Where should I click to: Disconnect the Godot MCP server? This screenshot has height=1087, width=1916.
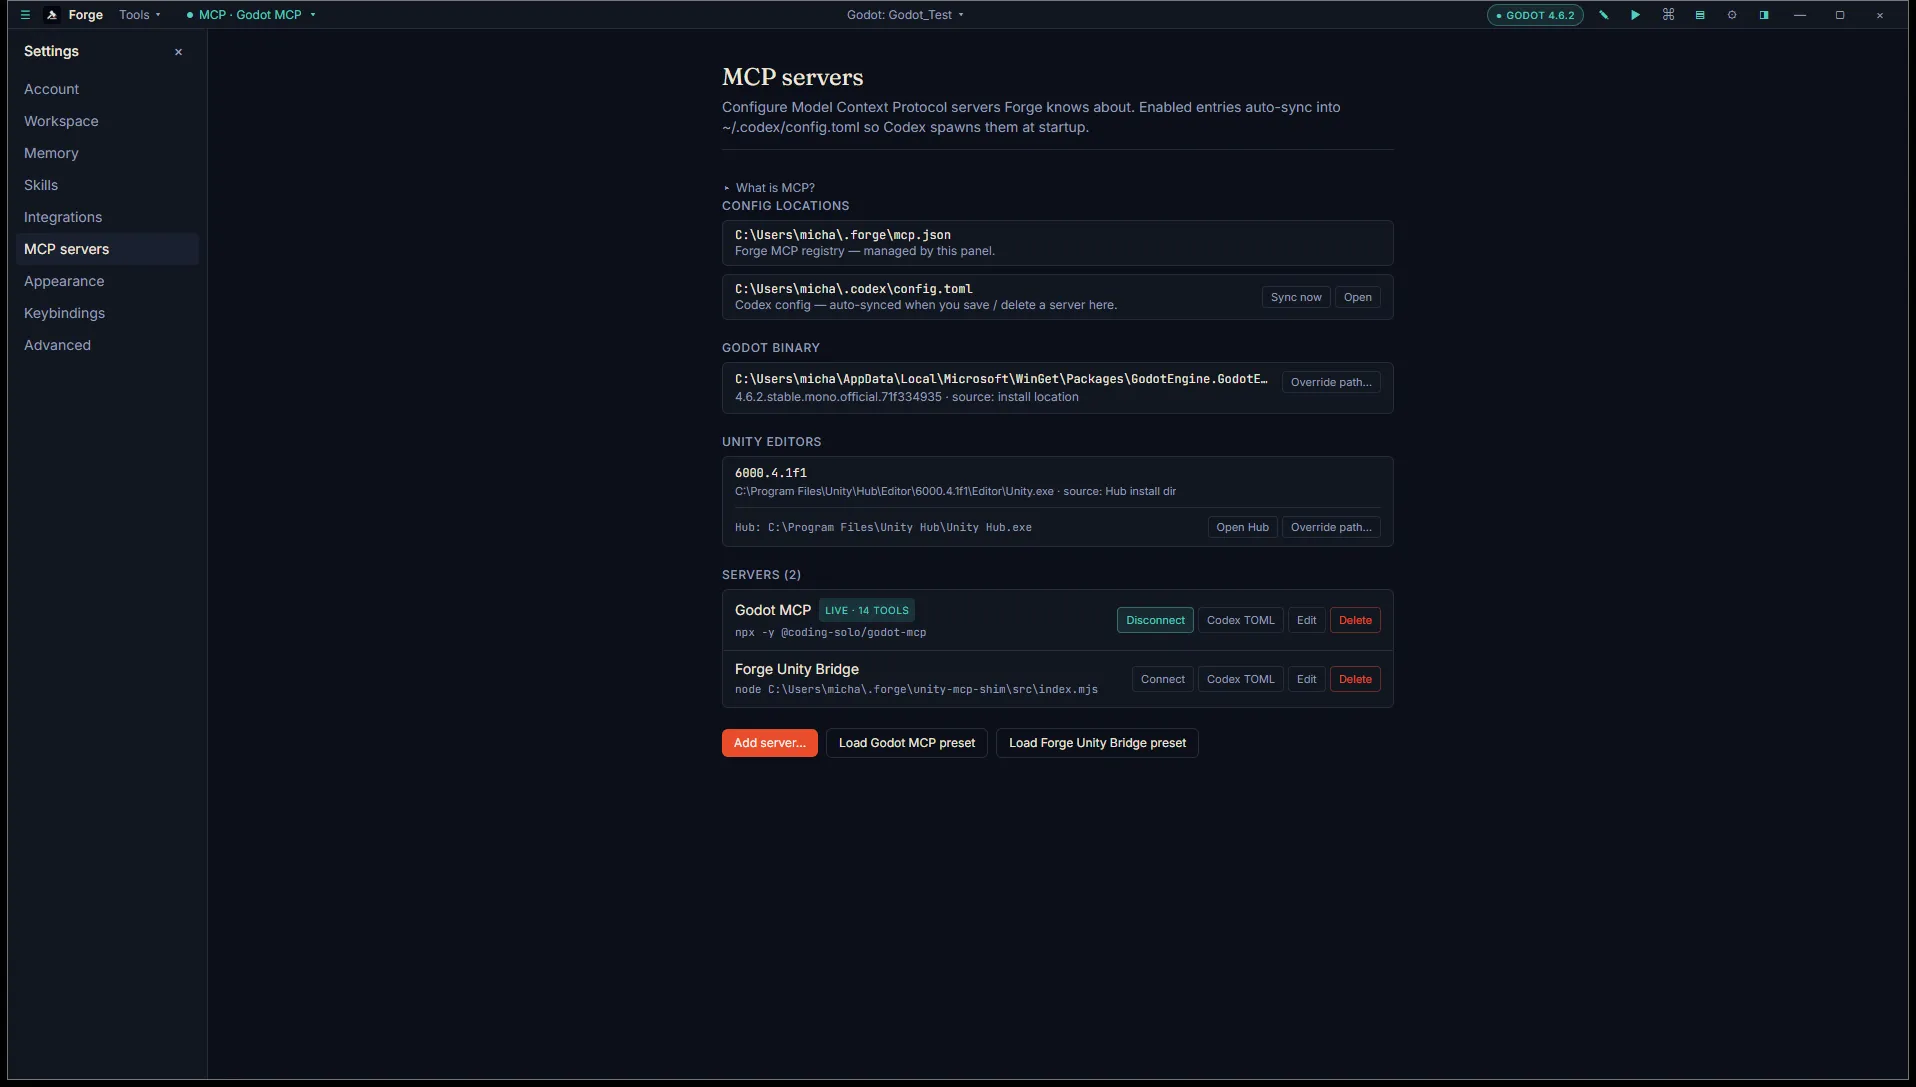point(1155,620)
